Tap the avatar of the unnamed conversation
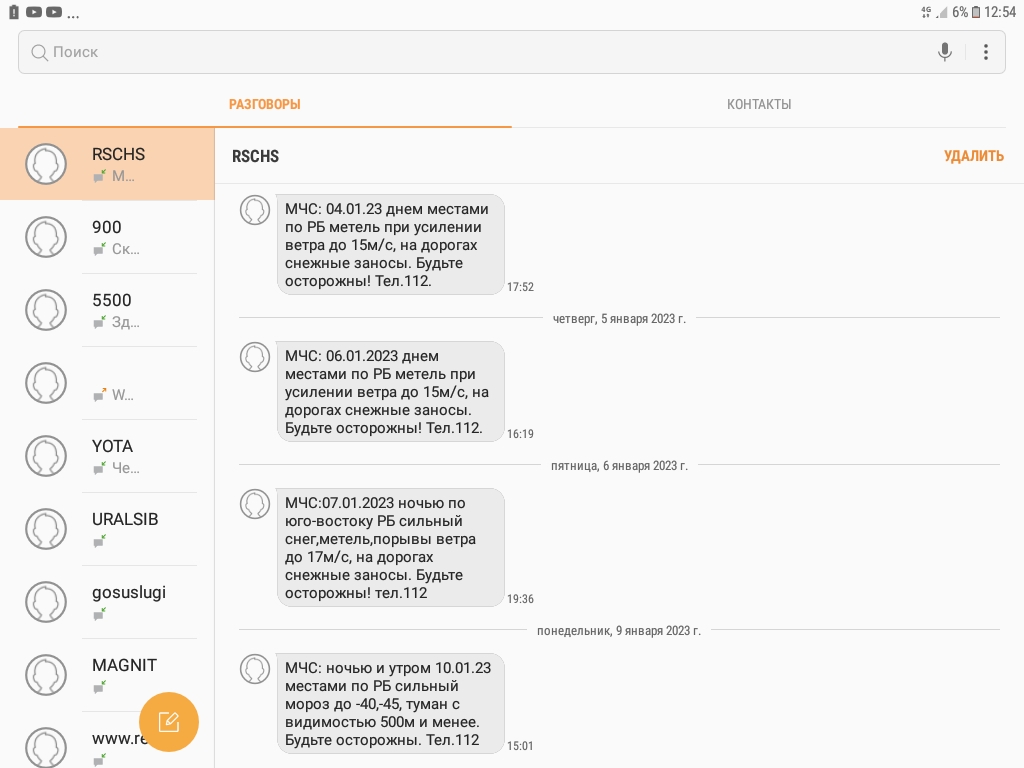 [46, 383]
